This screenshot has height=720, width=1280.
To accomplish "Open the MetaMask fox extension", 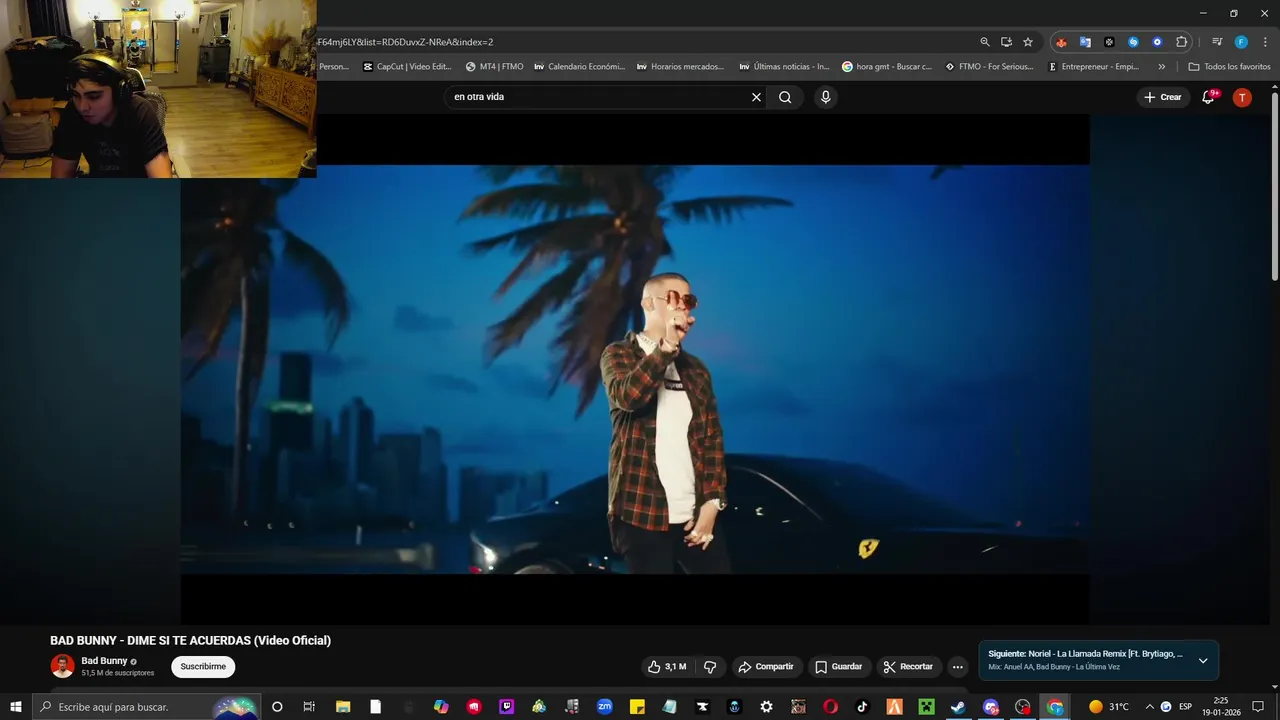I will click(x=1061, y=42).
